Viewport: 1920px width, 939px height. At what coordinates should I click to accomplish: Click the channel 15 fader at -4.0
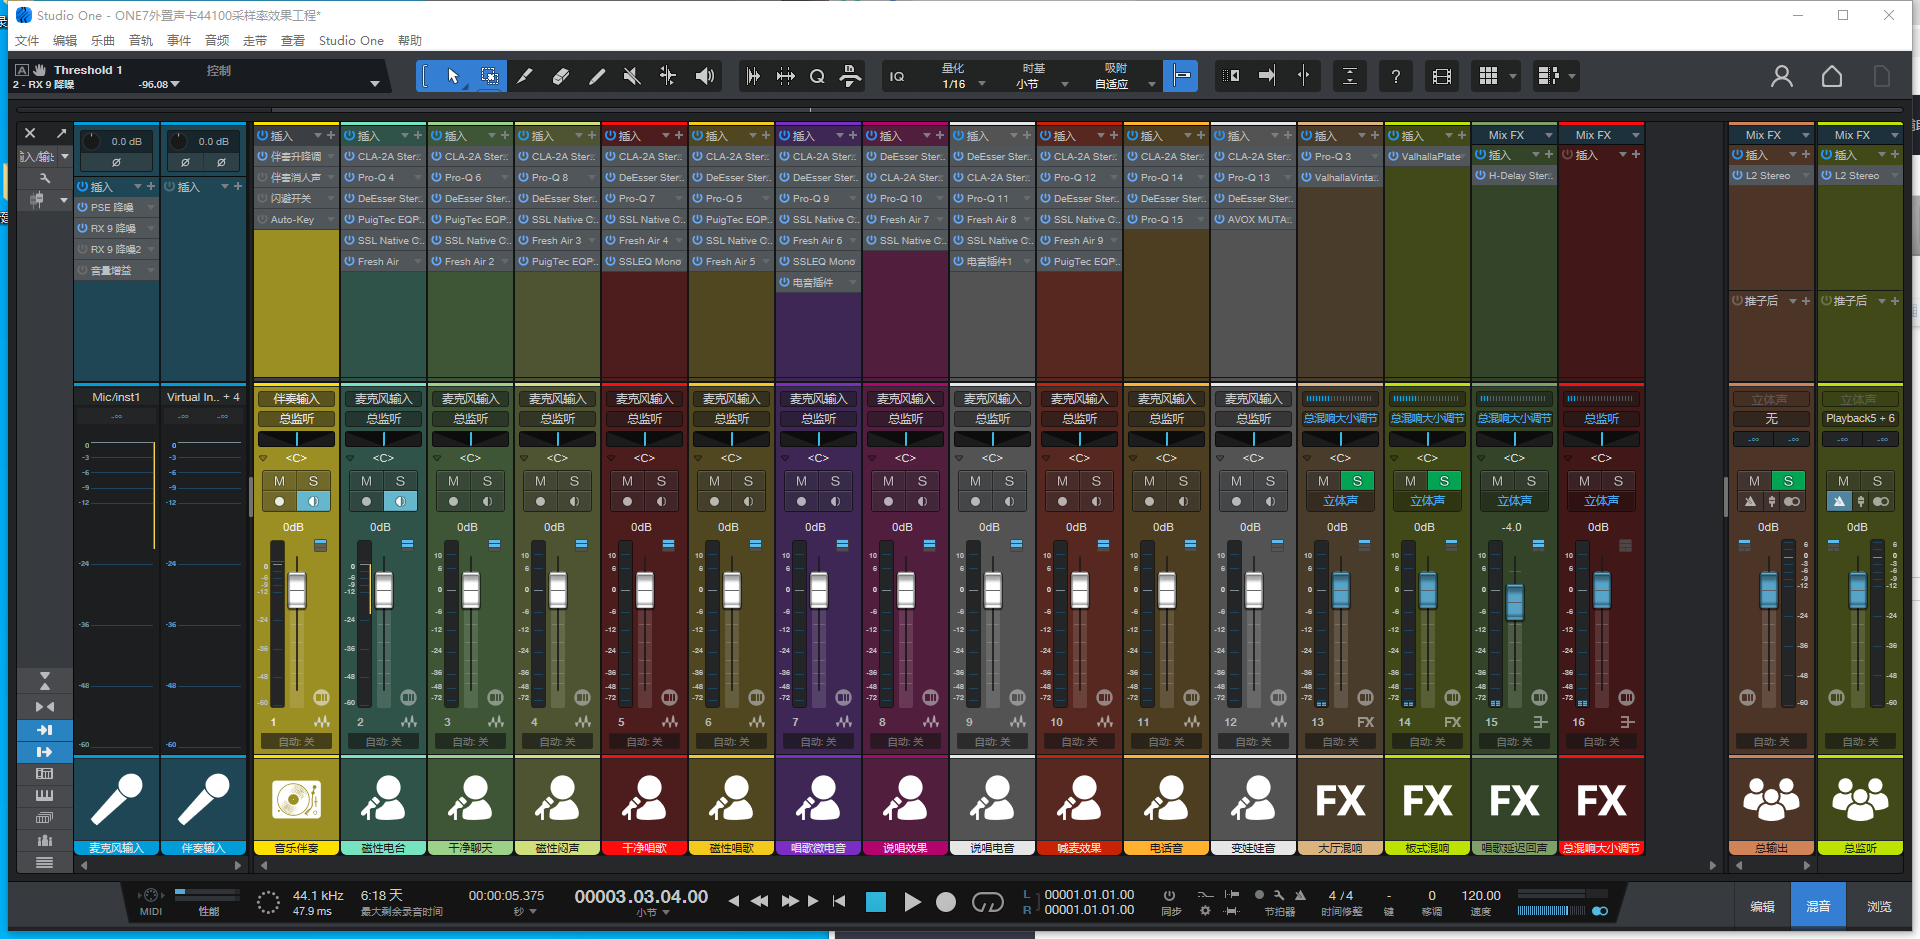pyautogui.click(x=1514, y=601)
